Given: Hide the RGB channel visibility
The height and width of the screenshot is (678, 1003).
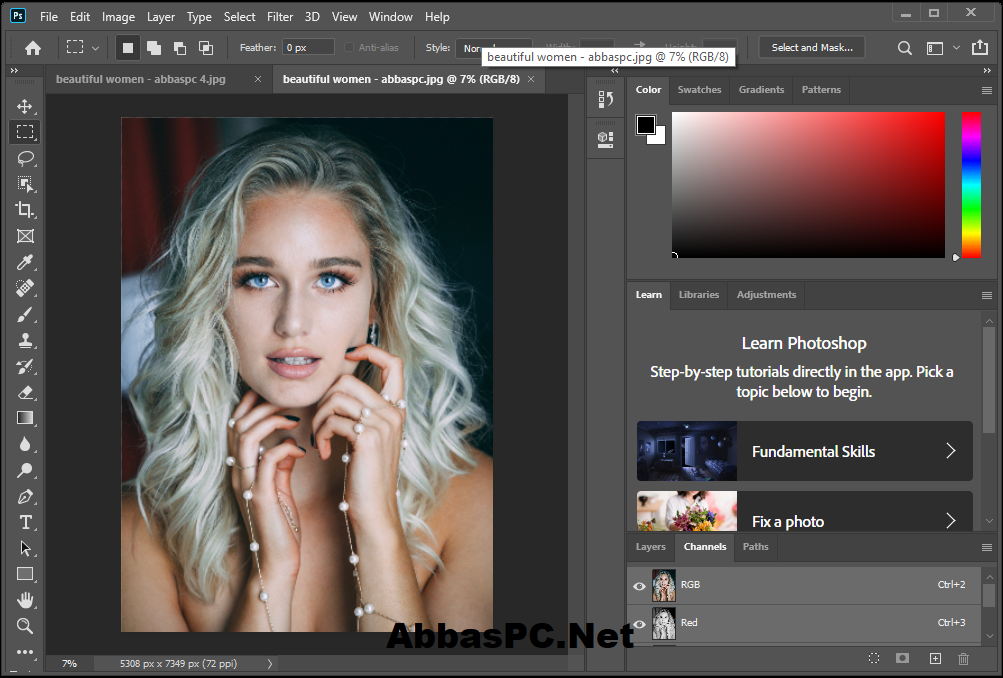Looking at the screenshot, I should (639, 585).
